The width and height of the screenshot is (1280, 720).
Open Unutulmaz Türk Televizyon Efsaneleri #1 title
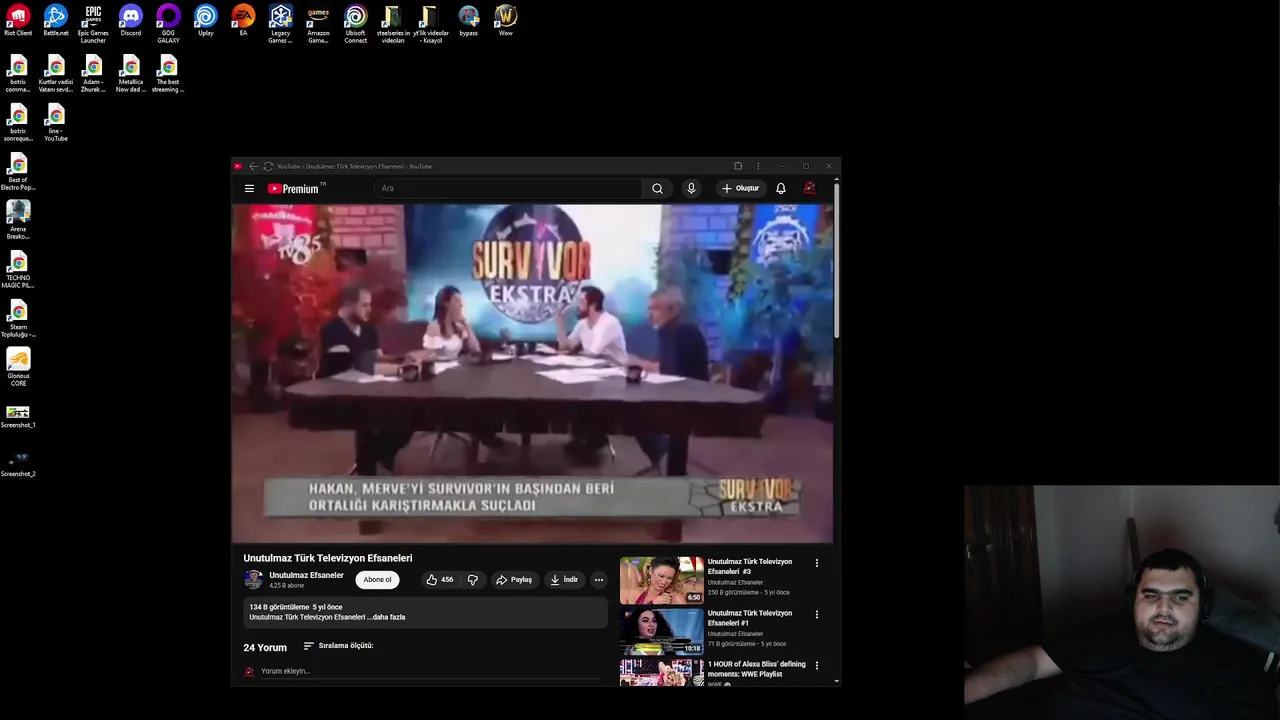(x=750, y=618)
